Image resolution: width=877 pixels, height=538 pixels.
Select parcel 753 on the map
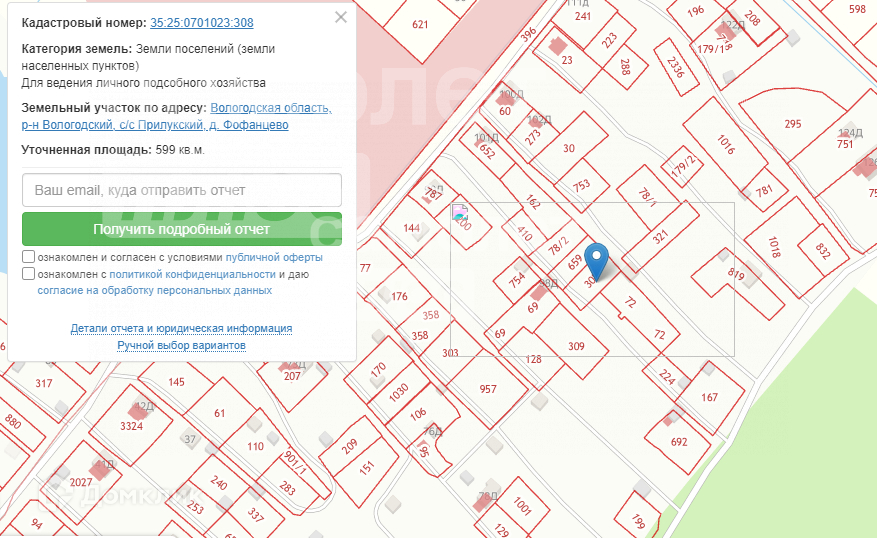(x=582, y=185)
